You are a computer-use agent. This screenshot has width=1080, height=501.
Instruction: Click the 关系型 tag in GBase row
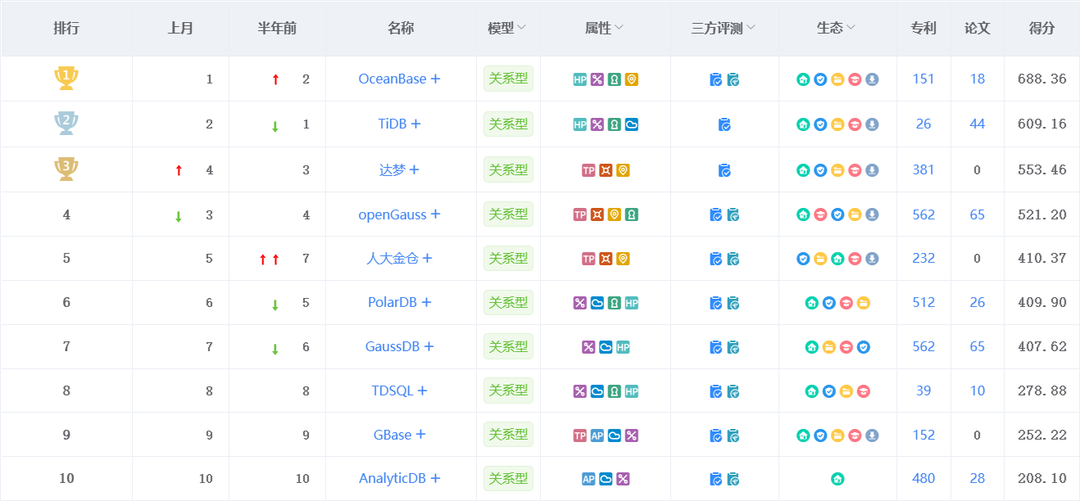click(508, 436)
